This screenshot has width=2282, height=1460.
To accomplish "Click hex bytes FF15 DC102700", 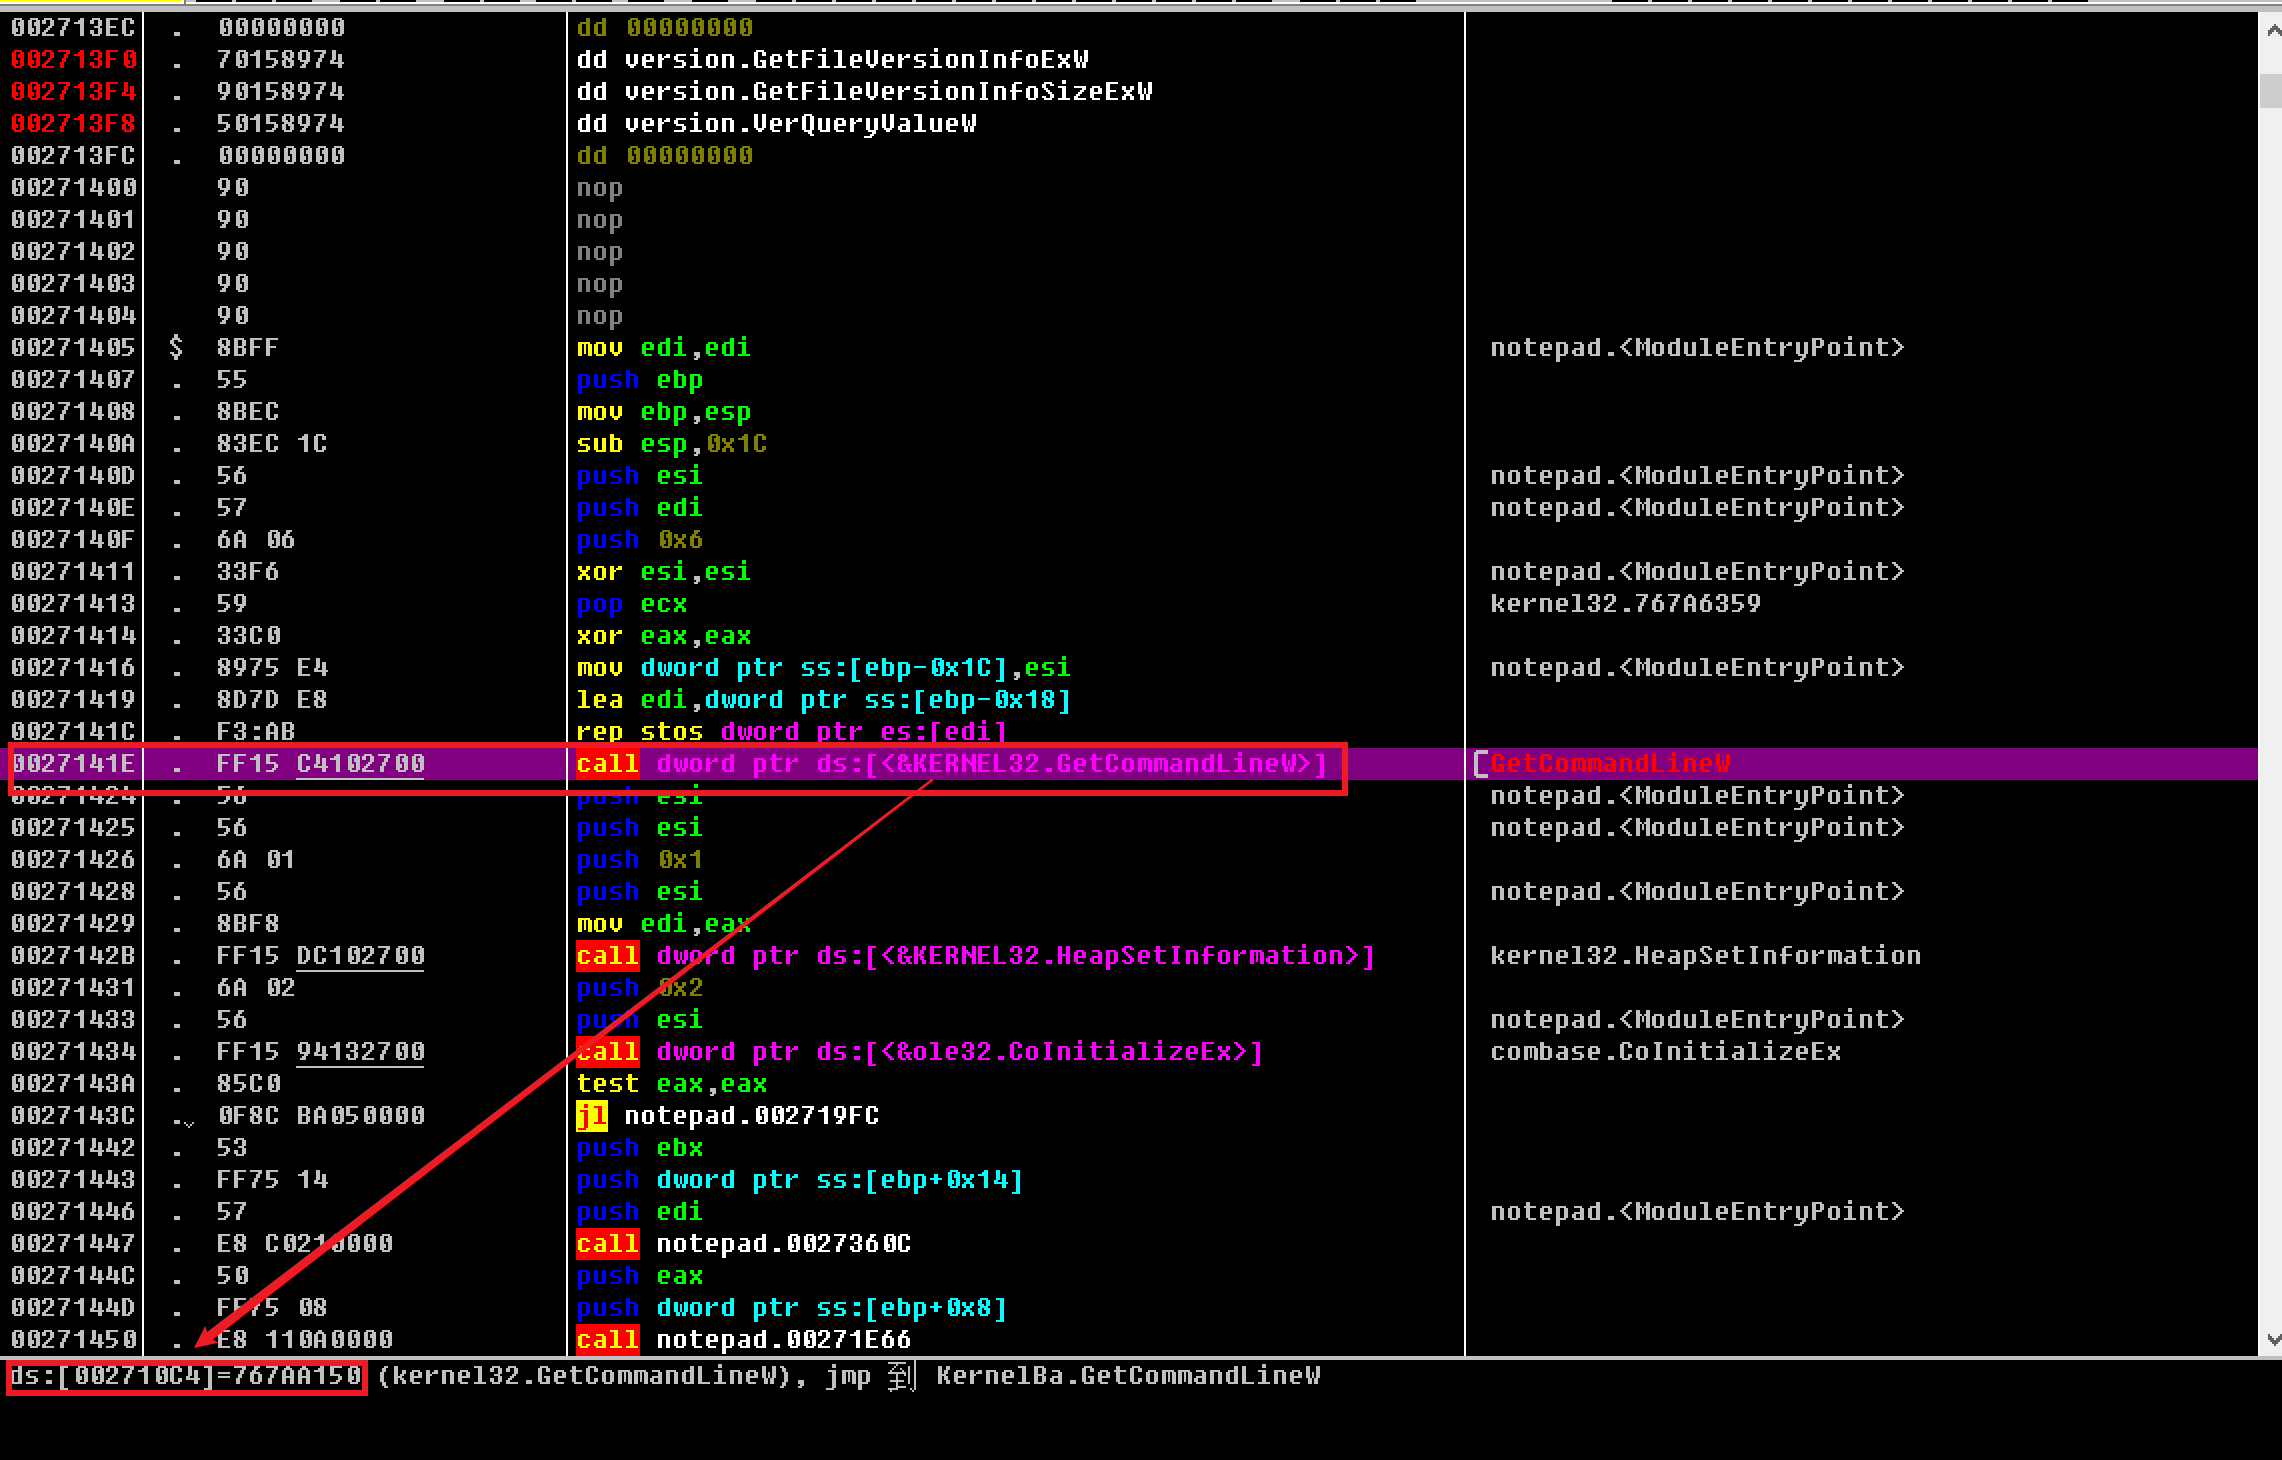I will (x=320, y=956).
